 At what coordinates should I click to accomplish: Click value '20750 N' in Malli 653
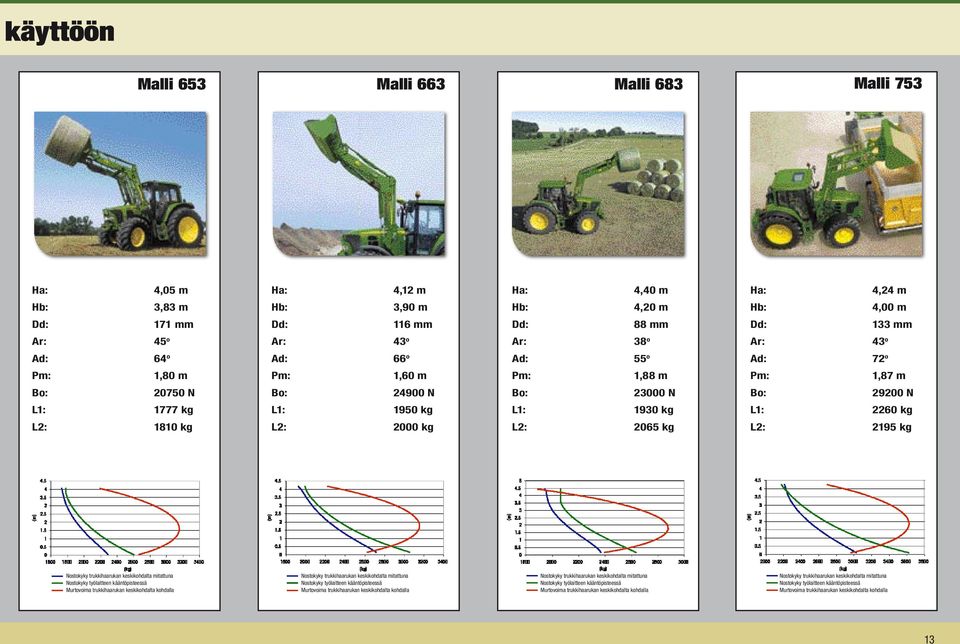pyautogui.click(x=174, y=393)
